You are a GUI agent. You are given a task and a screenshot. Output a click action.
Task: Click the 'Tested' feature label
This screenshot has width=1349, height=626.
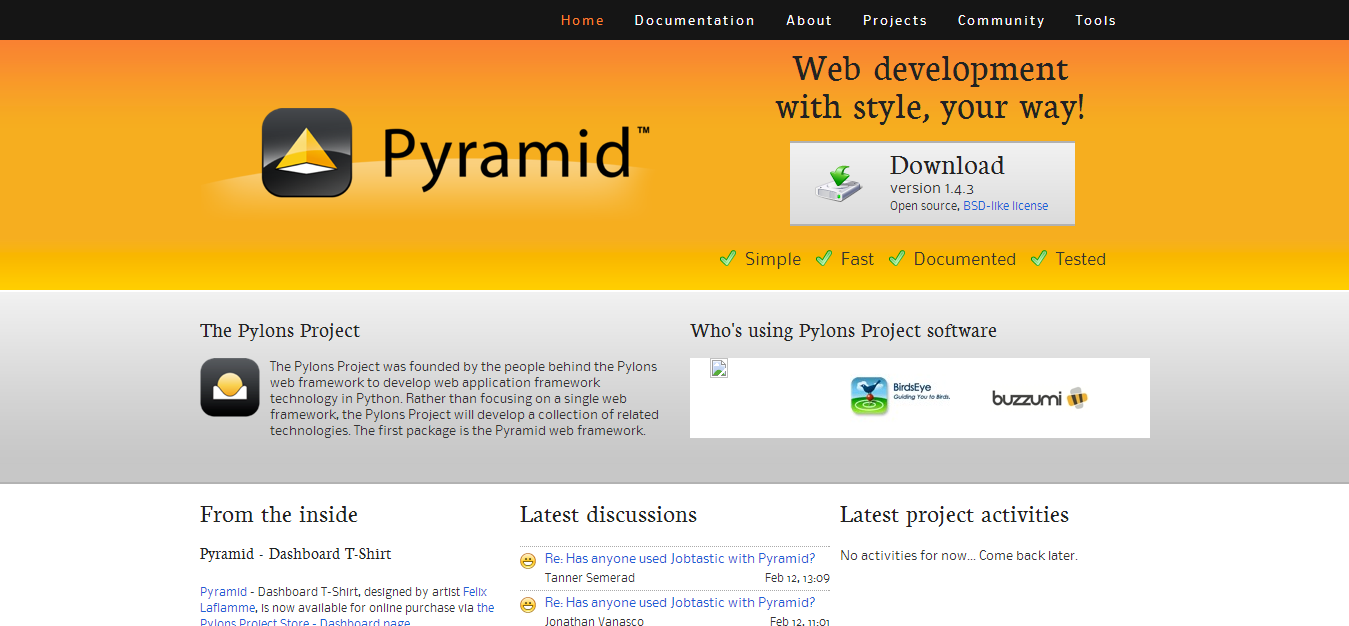coord(1081,259)
